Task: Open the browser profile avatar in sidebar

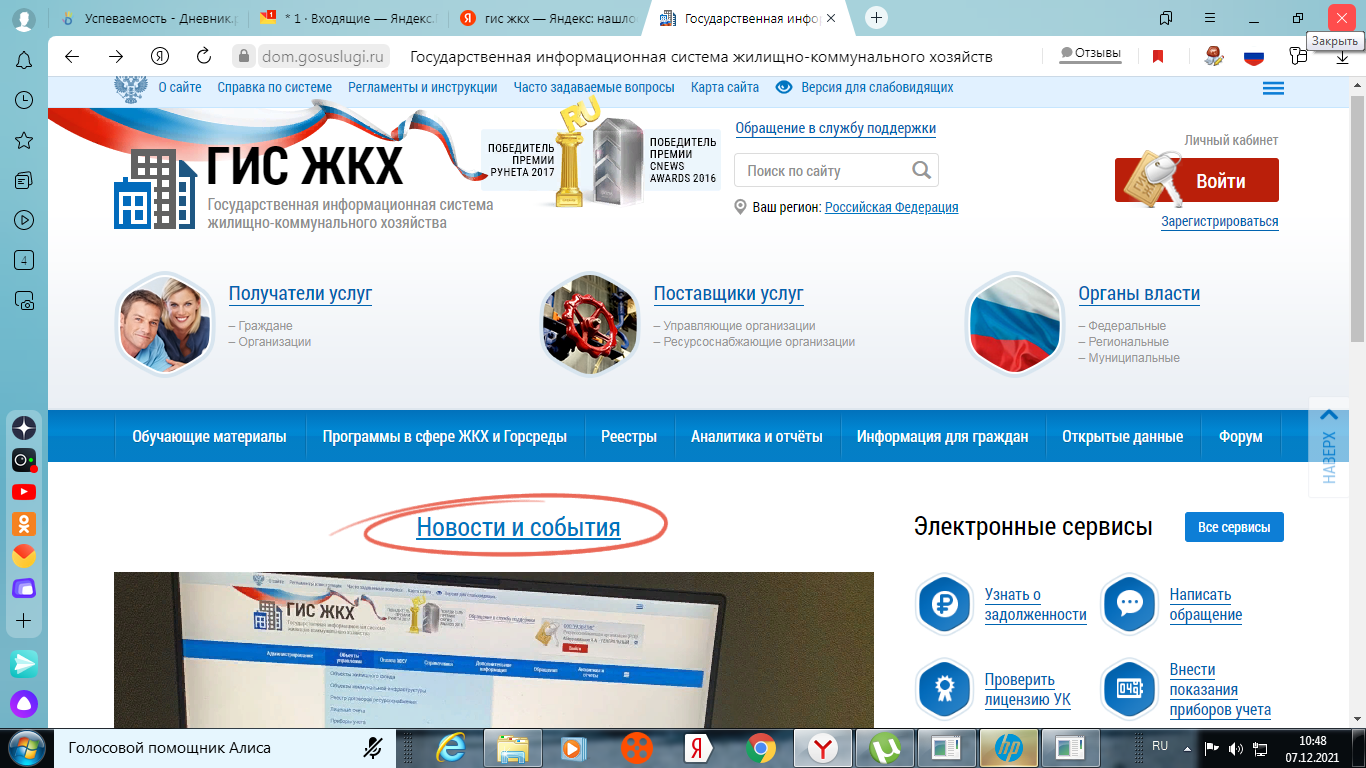Action: (24, 20)
